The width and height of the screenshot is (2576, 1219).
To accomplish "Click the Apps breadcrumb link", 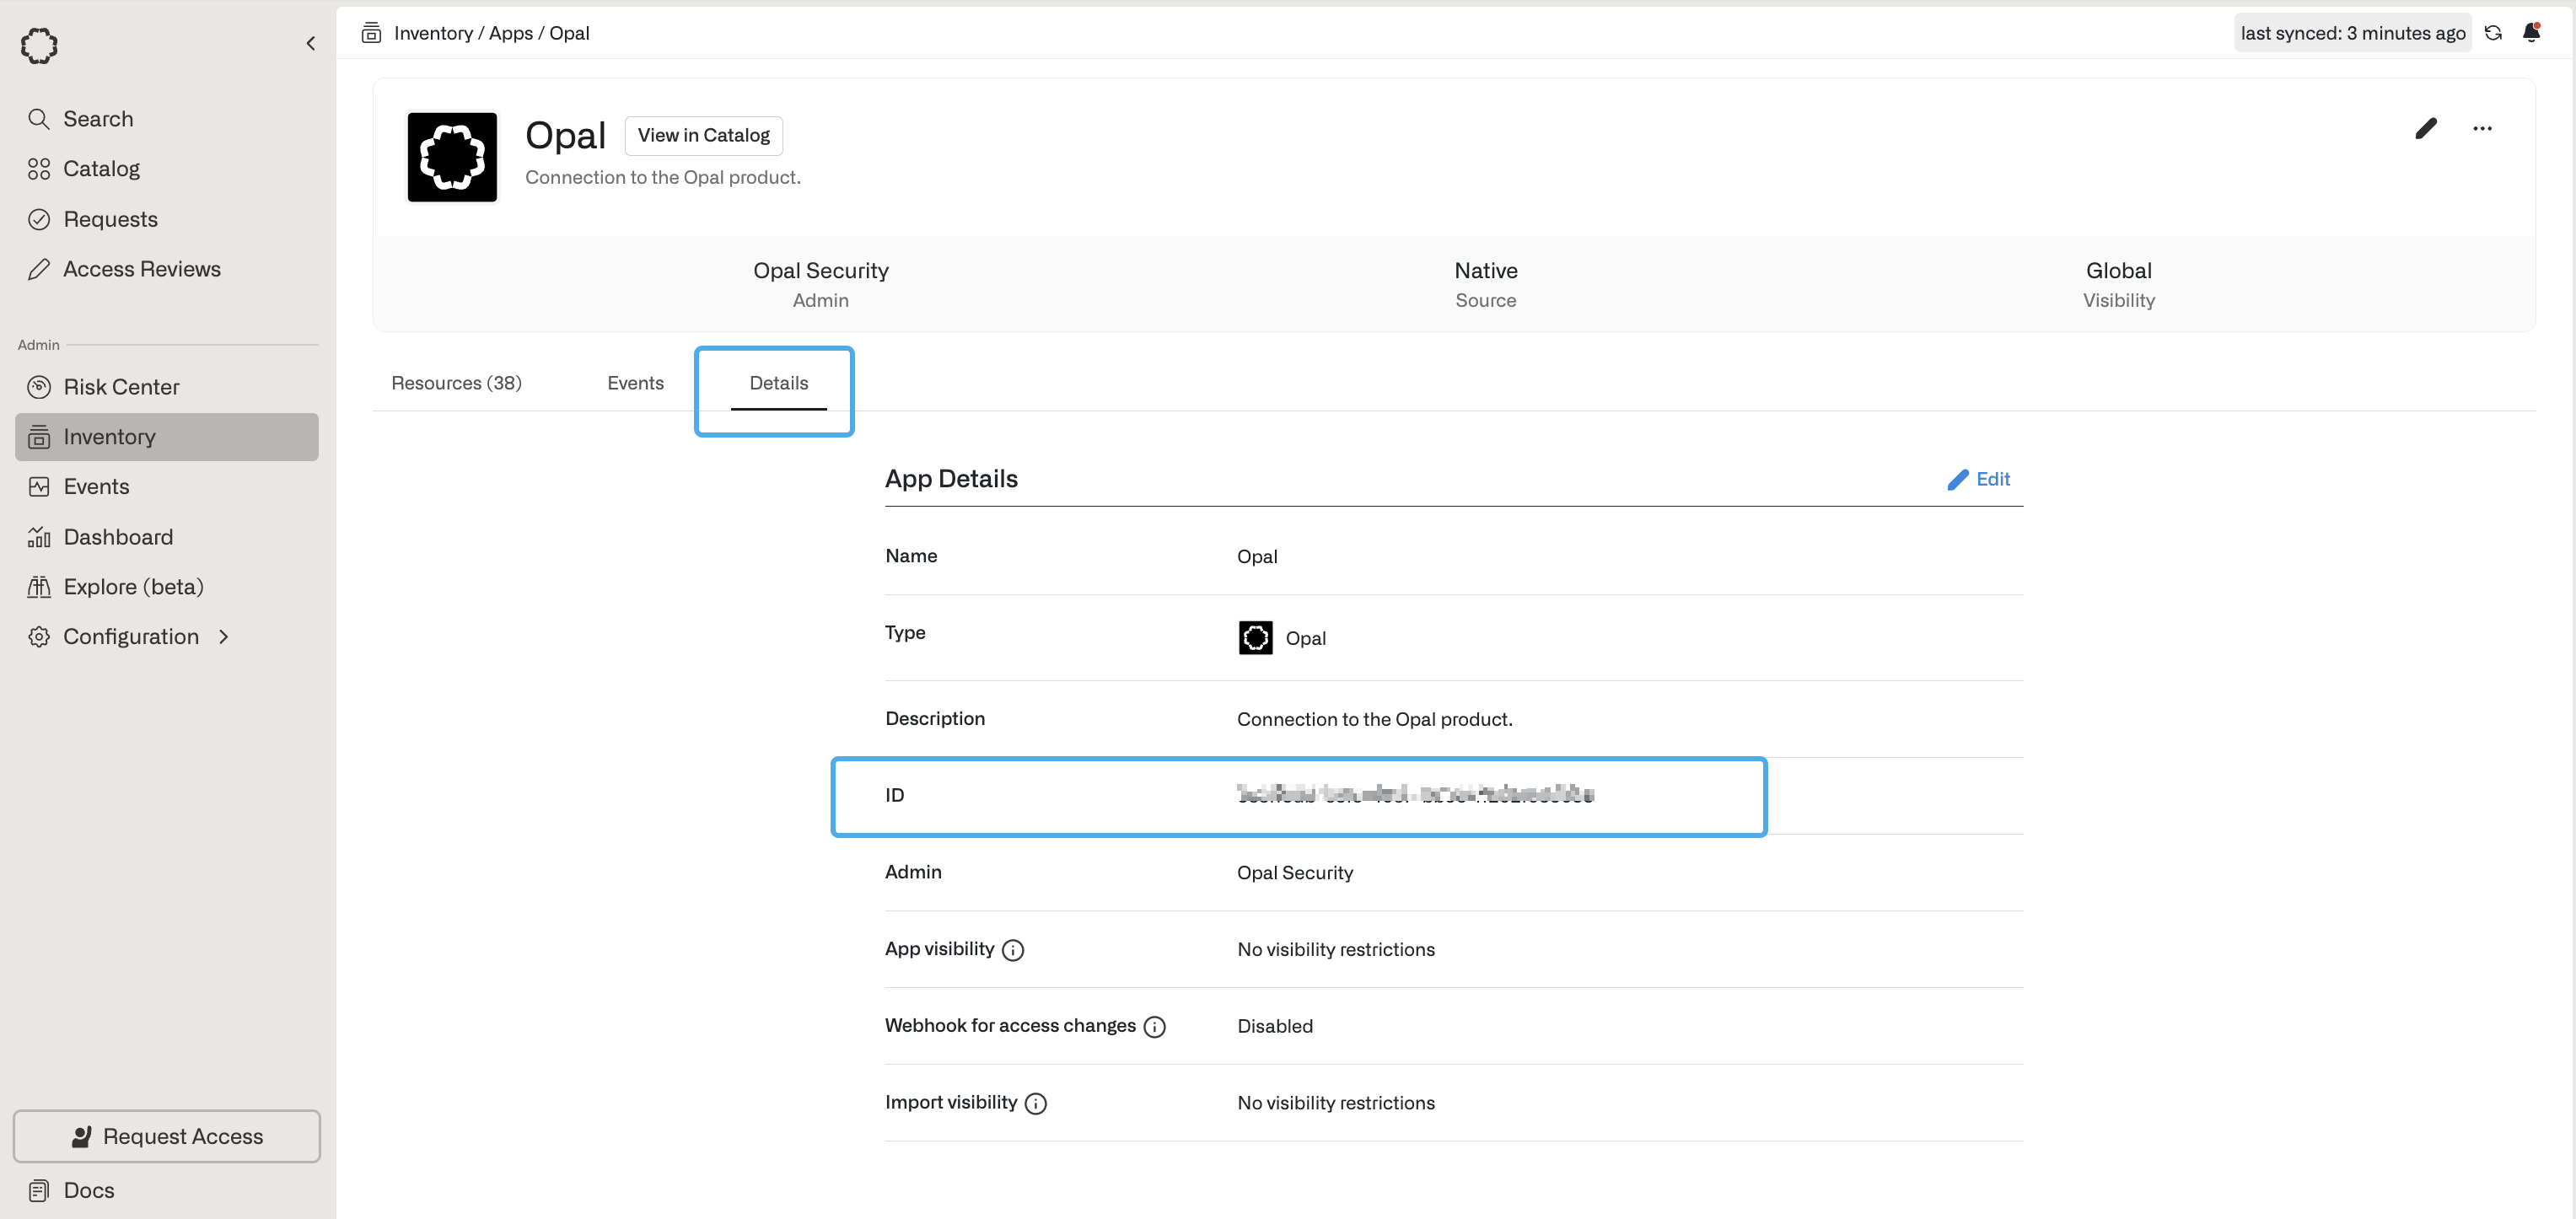I will 510,33.
